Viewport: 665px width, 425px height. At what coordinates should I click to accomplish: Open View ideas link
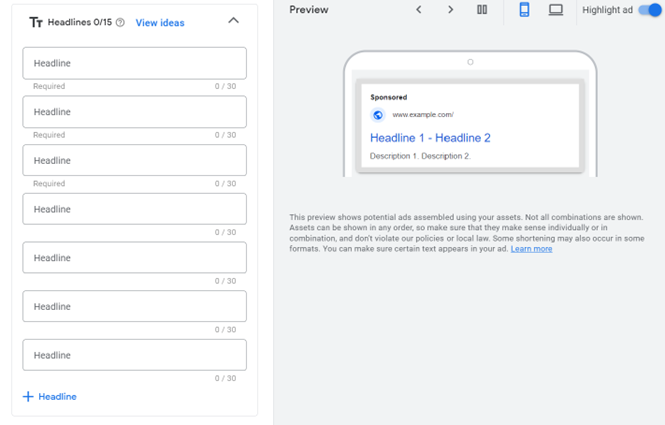tap(160, 23)
